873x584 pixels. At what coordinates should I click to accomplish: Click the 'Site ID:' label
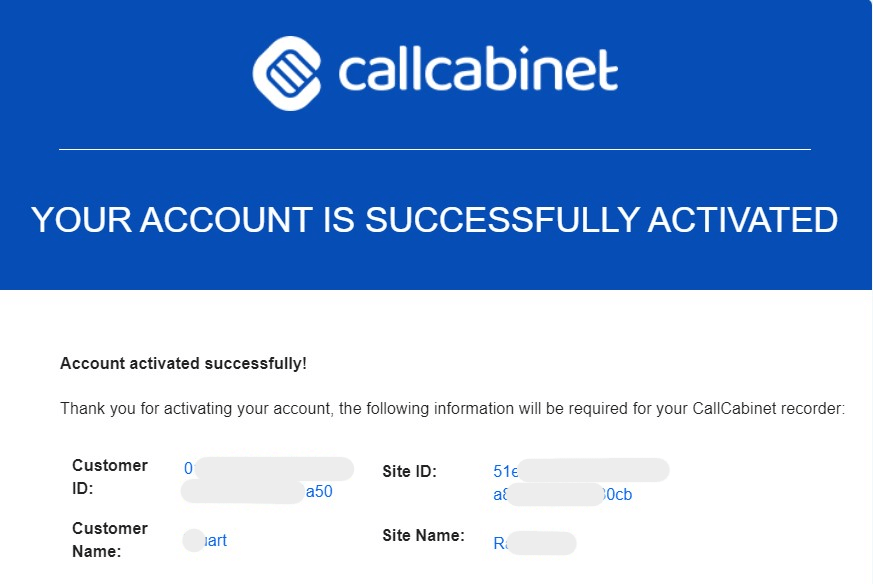coord(409,472)
